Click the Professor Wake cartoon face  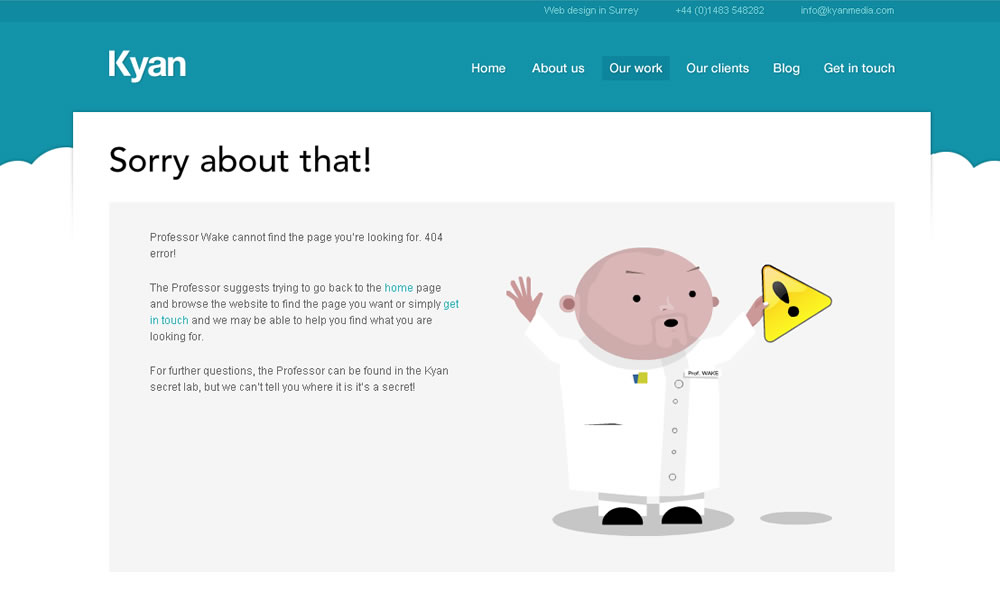pos(643,304)
